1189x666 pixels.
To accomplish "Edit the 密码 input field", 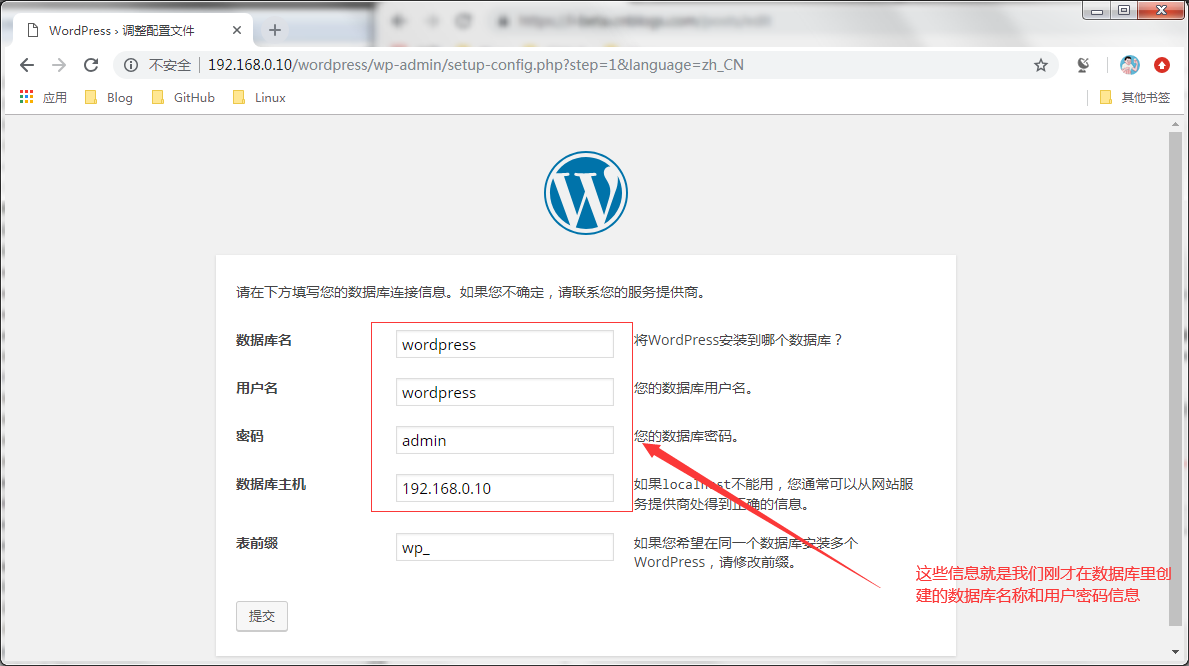I will click(x=504, y=440).
